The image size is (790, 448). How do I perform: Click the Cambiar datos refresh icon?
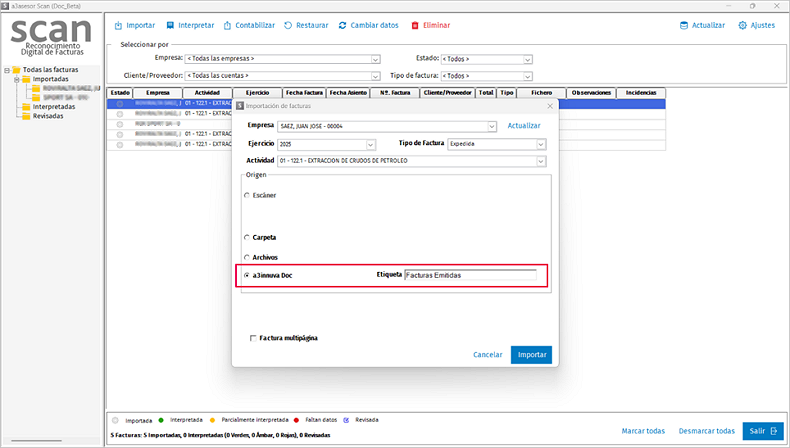(x=343, y=25)
